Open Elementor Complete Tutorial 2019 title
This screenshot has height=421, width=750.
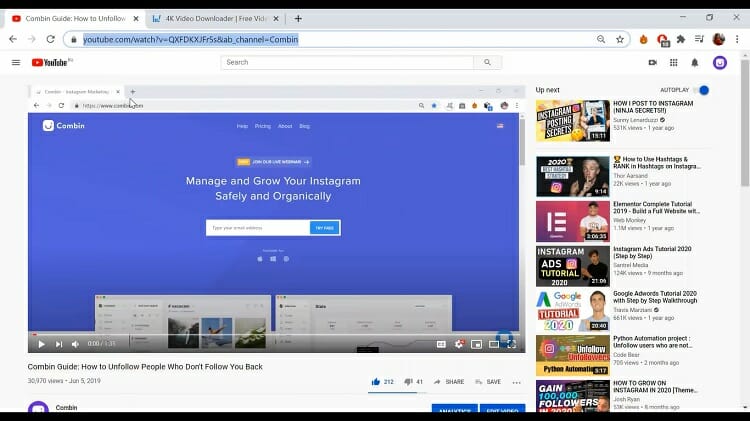tap(656, 208)
